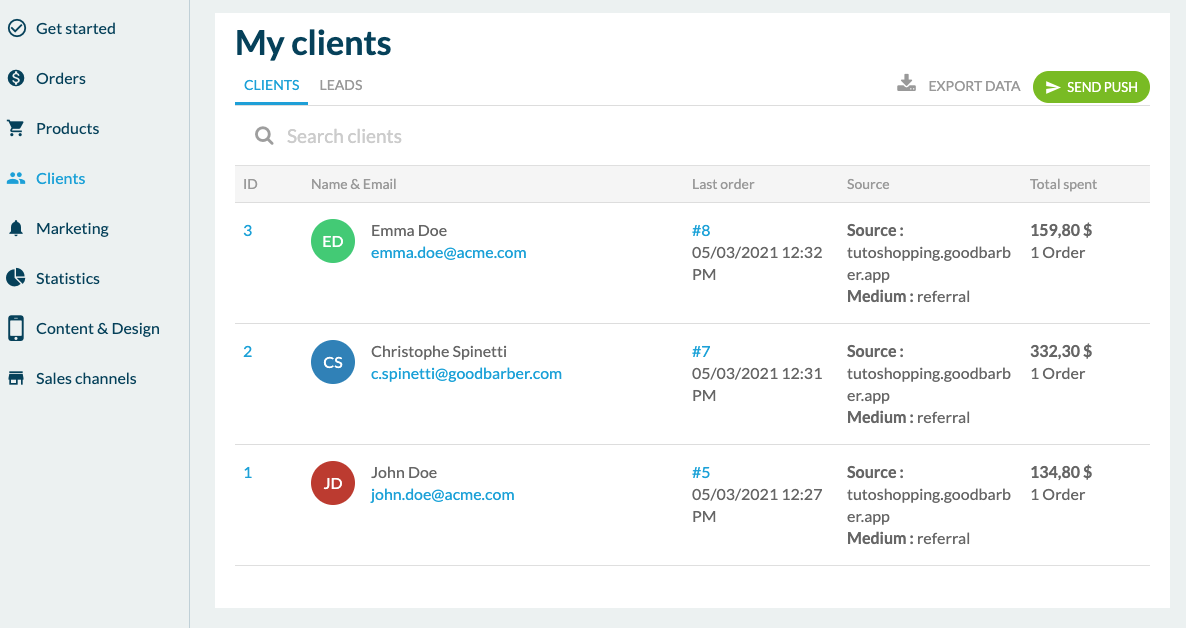
Task: Open the Clients sidebar menu item
Action: click(x=60, y=178)
